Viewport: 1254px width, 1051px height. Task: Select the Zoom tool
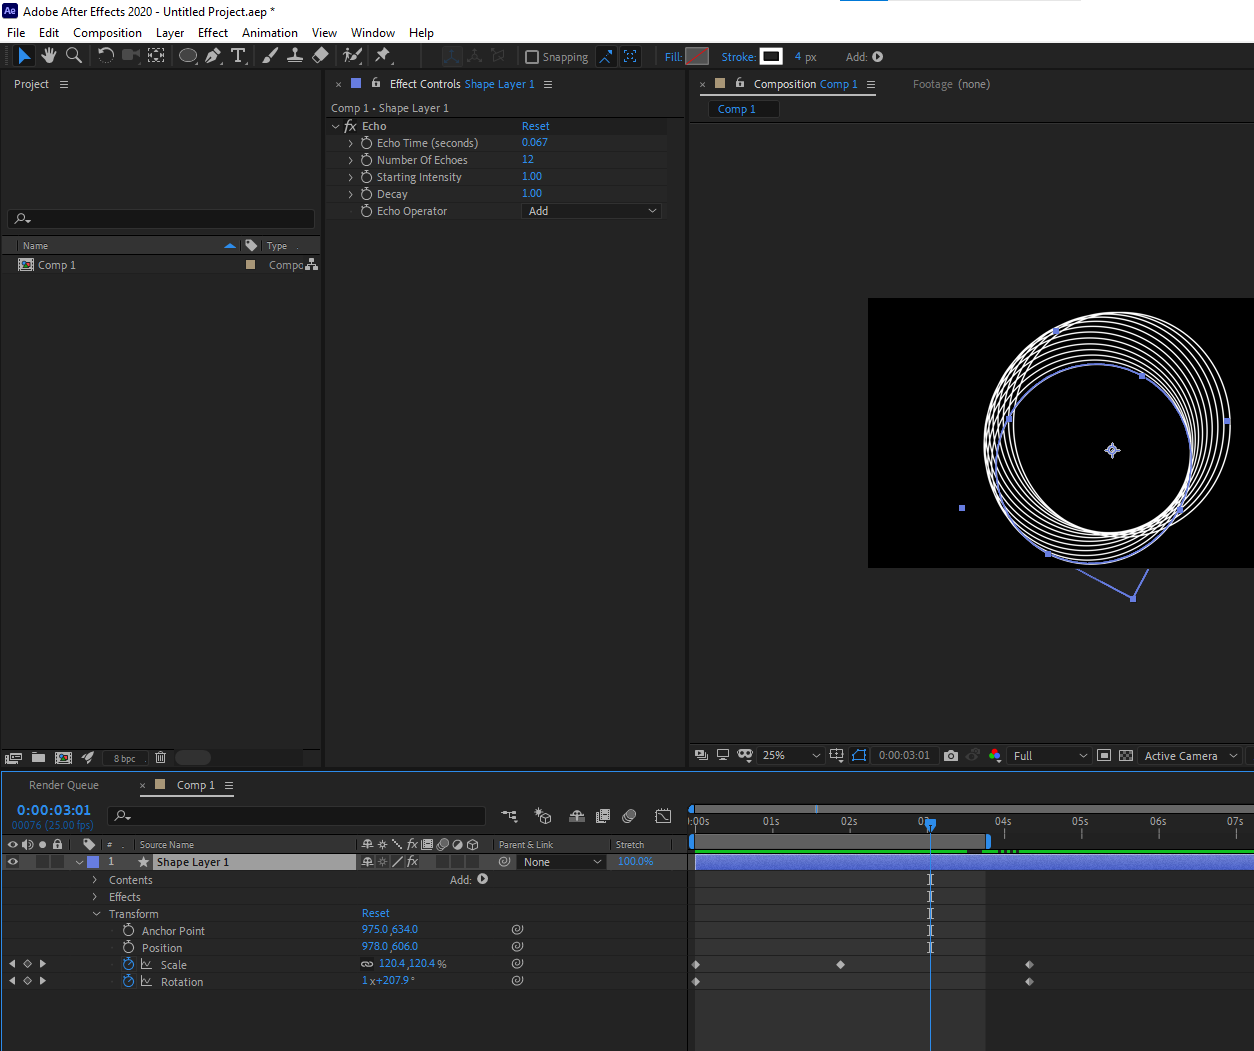[73, 56]
